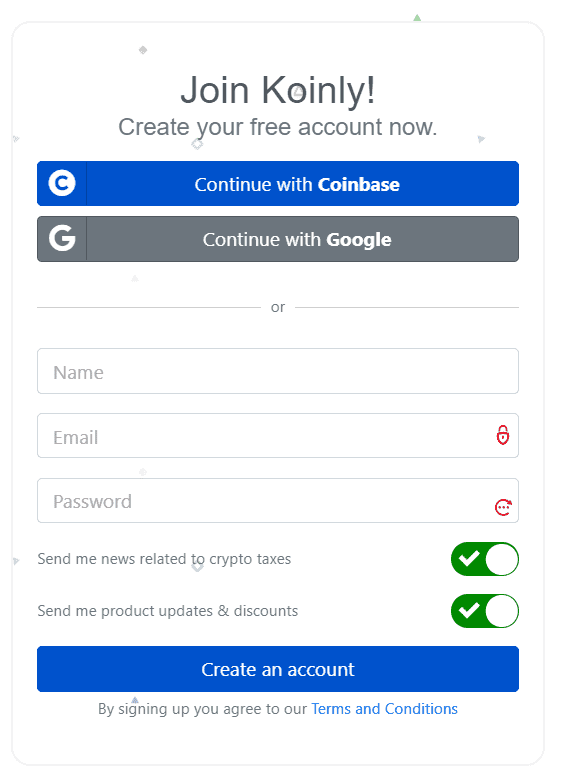The image size is (570, 783).
Task: Click the "or" divider text
Action: click(x=278, y=307)
